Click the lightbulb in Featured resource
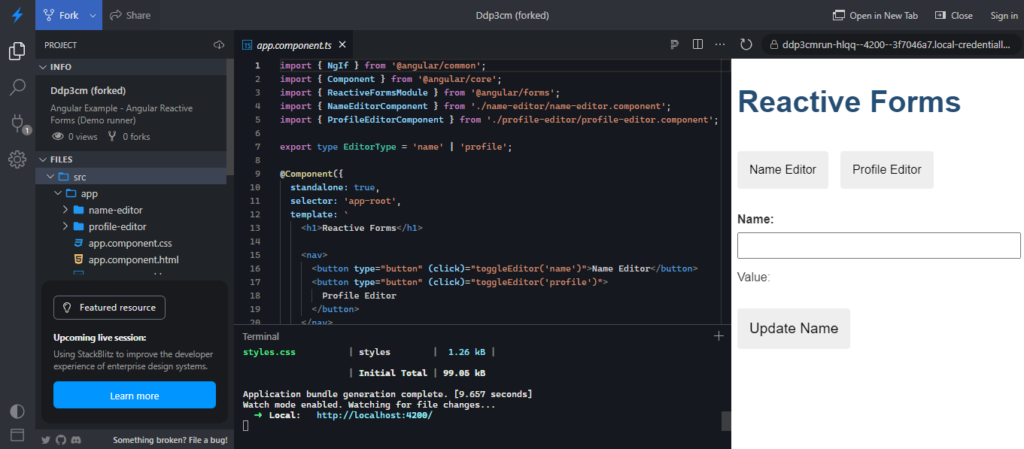 [67, 307]
